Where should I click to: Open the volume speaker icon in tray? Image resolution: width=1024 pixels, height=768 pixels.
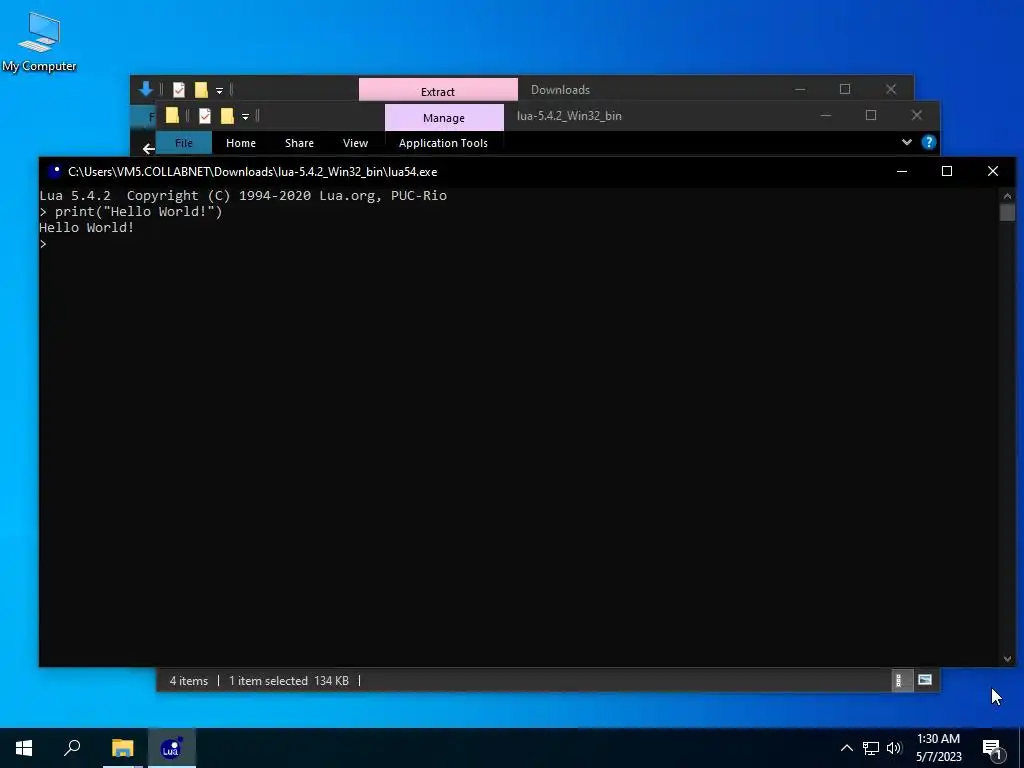click(894, 748)
